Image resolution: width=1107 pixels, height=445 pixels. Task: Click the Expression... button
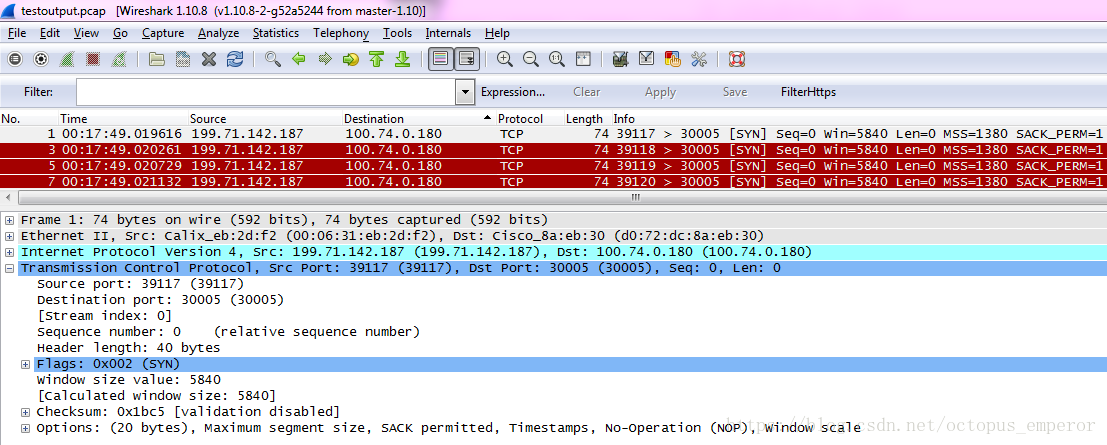pyautogui.click(x=513, y=92)
